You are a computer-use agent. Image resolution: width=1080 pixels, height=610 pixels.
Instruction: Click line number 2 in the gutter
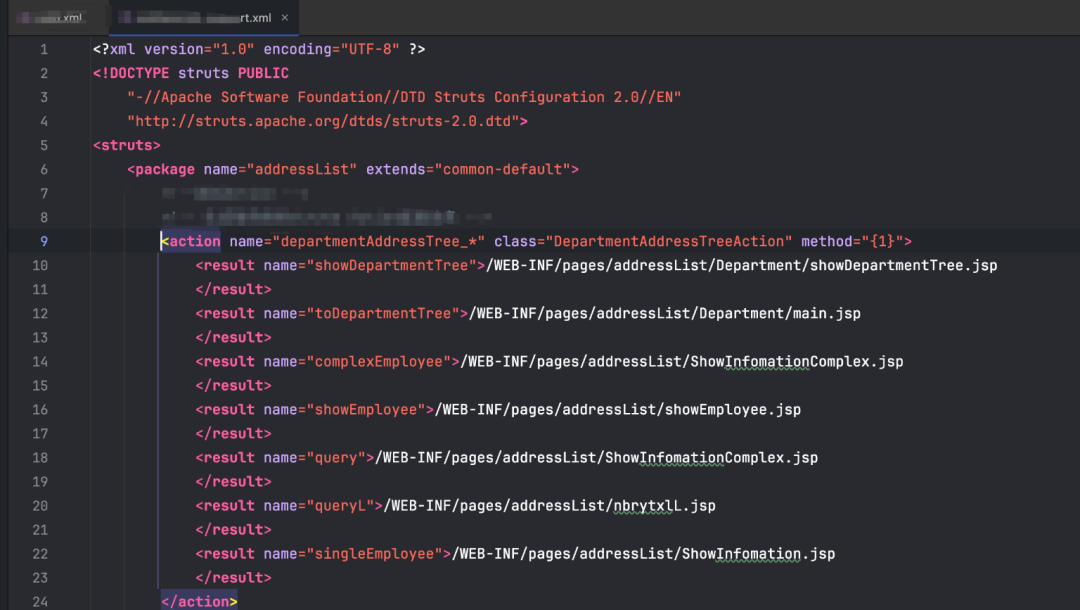click(x=43, y=74)
